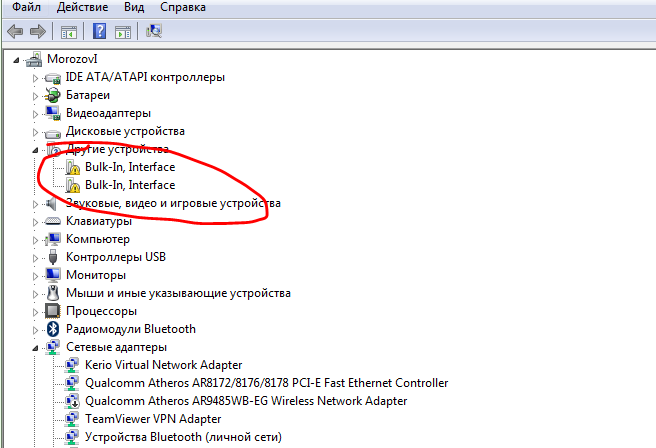Image resolution: width=656 pixels, height=448 pixels.
Task: Click the monitor icon beside Мониторы
Action: pyautogui.click(x=53, y=275)
